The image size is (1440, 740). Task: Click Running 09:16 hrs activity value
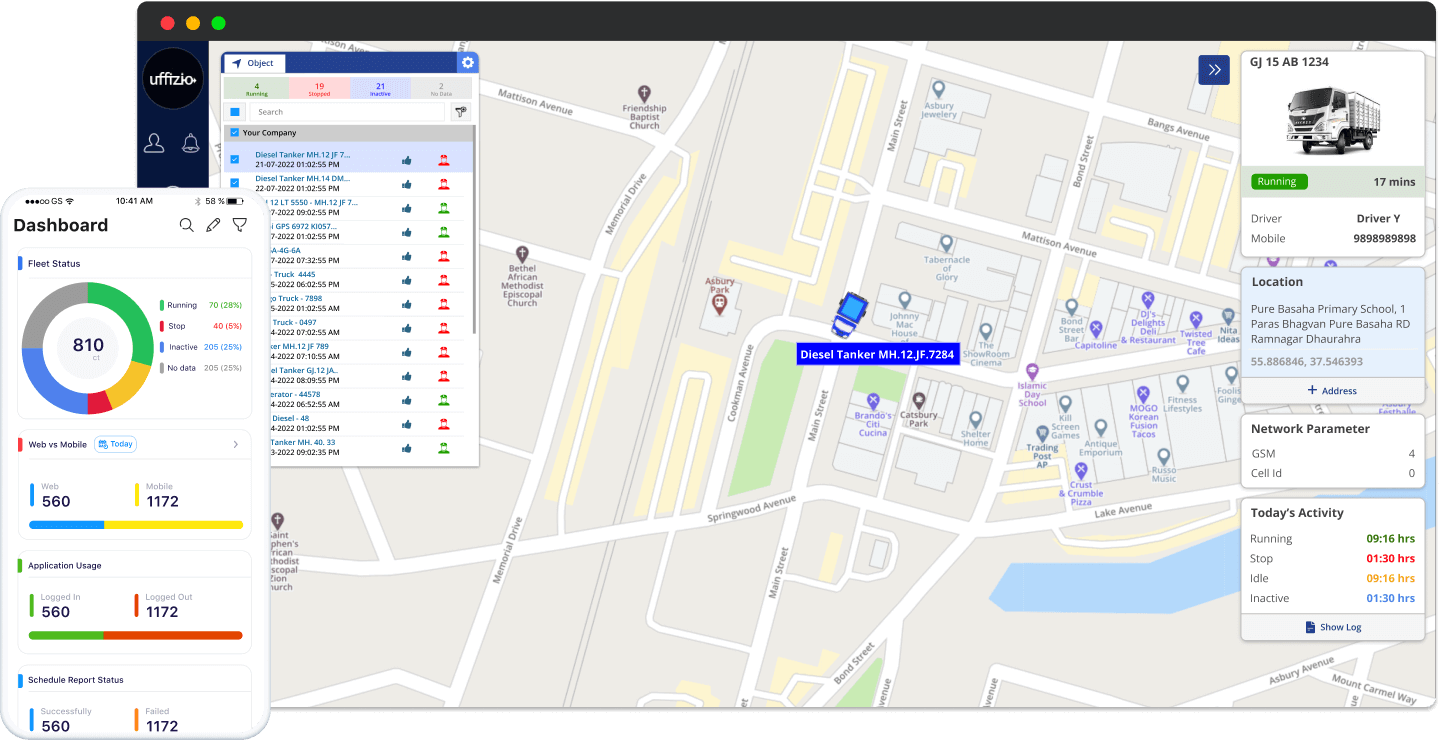point(1390,538)
